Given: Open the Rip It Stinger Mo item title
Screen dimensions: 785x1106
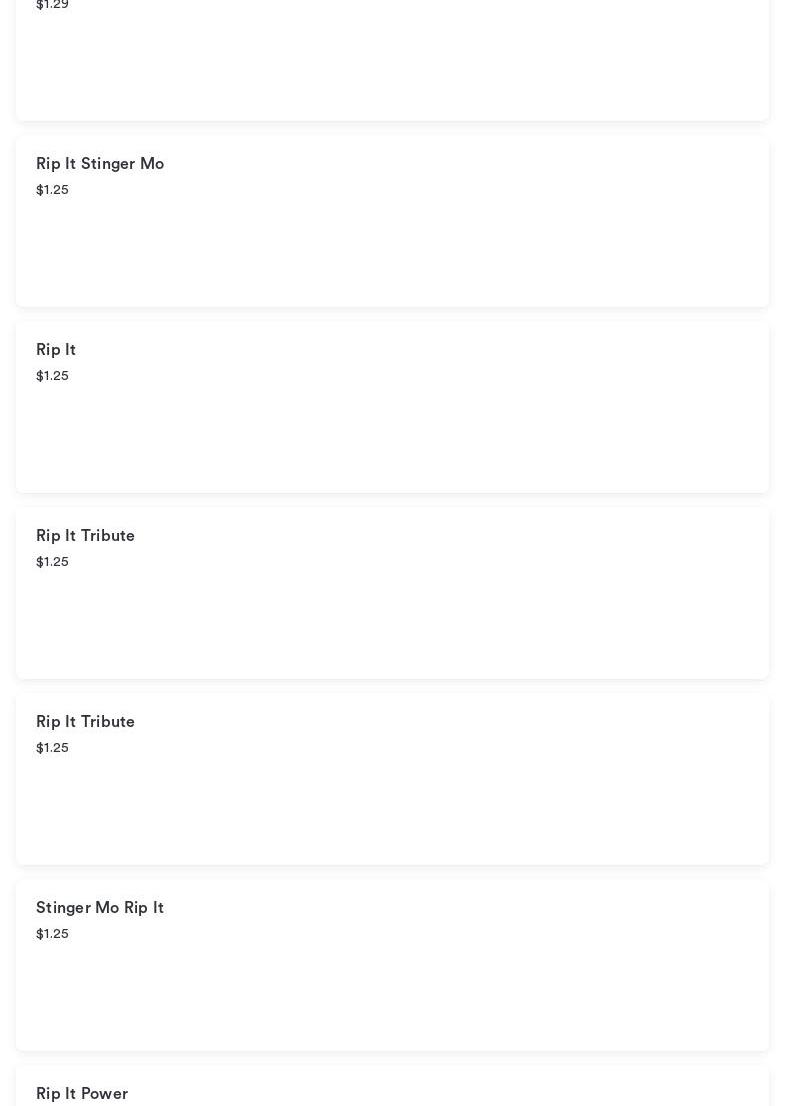Looking at the screenshot, I should pos(100,164).
